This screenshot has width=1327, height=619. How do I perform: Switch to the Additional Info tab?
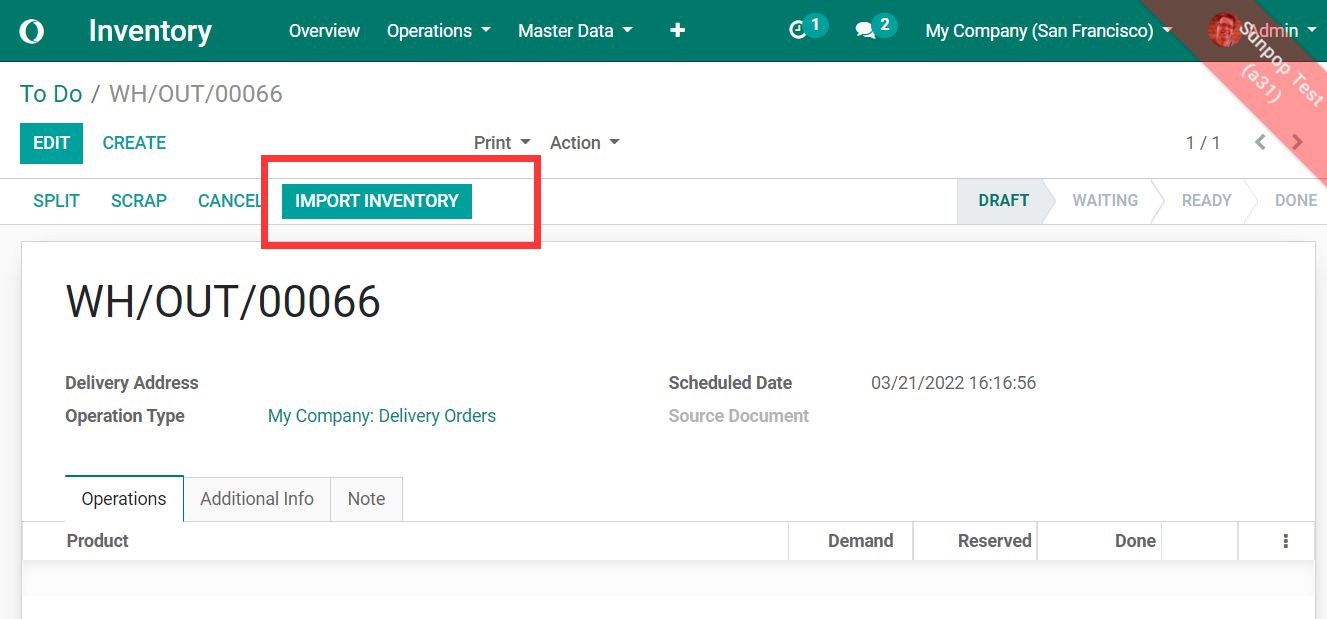coord(257,499)
